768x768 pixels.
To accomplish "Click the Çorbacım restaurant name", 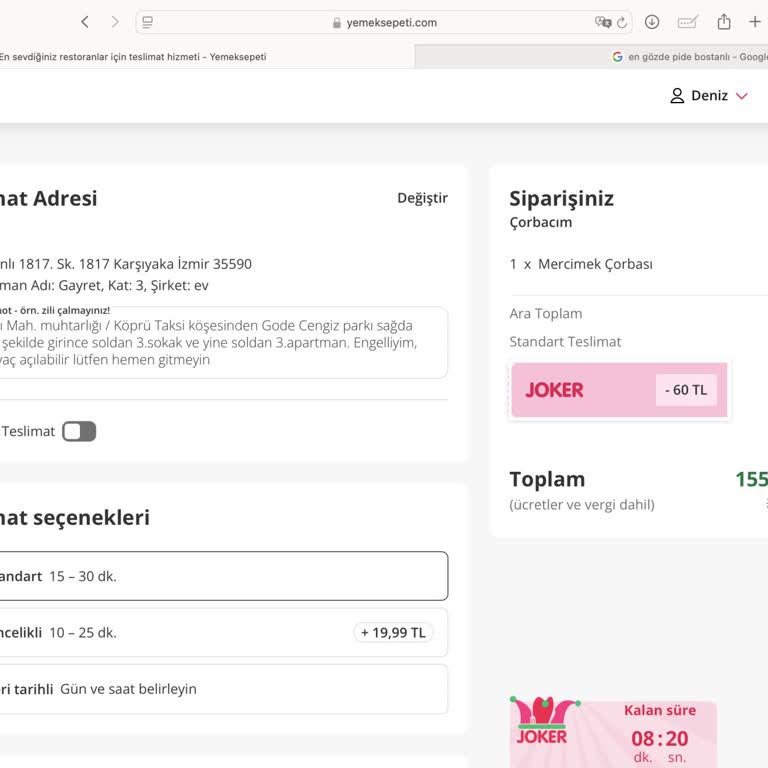I will 541,222.
